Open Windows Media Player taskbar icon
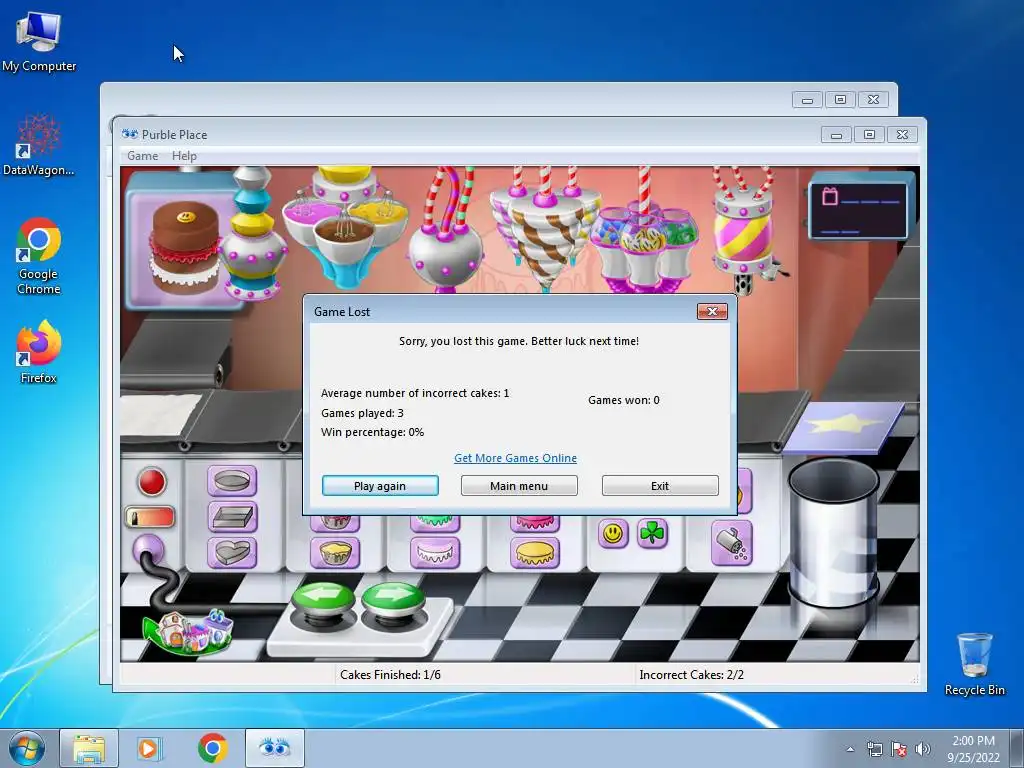1024x768 pixels. pyautogui.click(x=149, y=748)
